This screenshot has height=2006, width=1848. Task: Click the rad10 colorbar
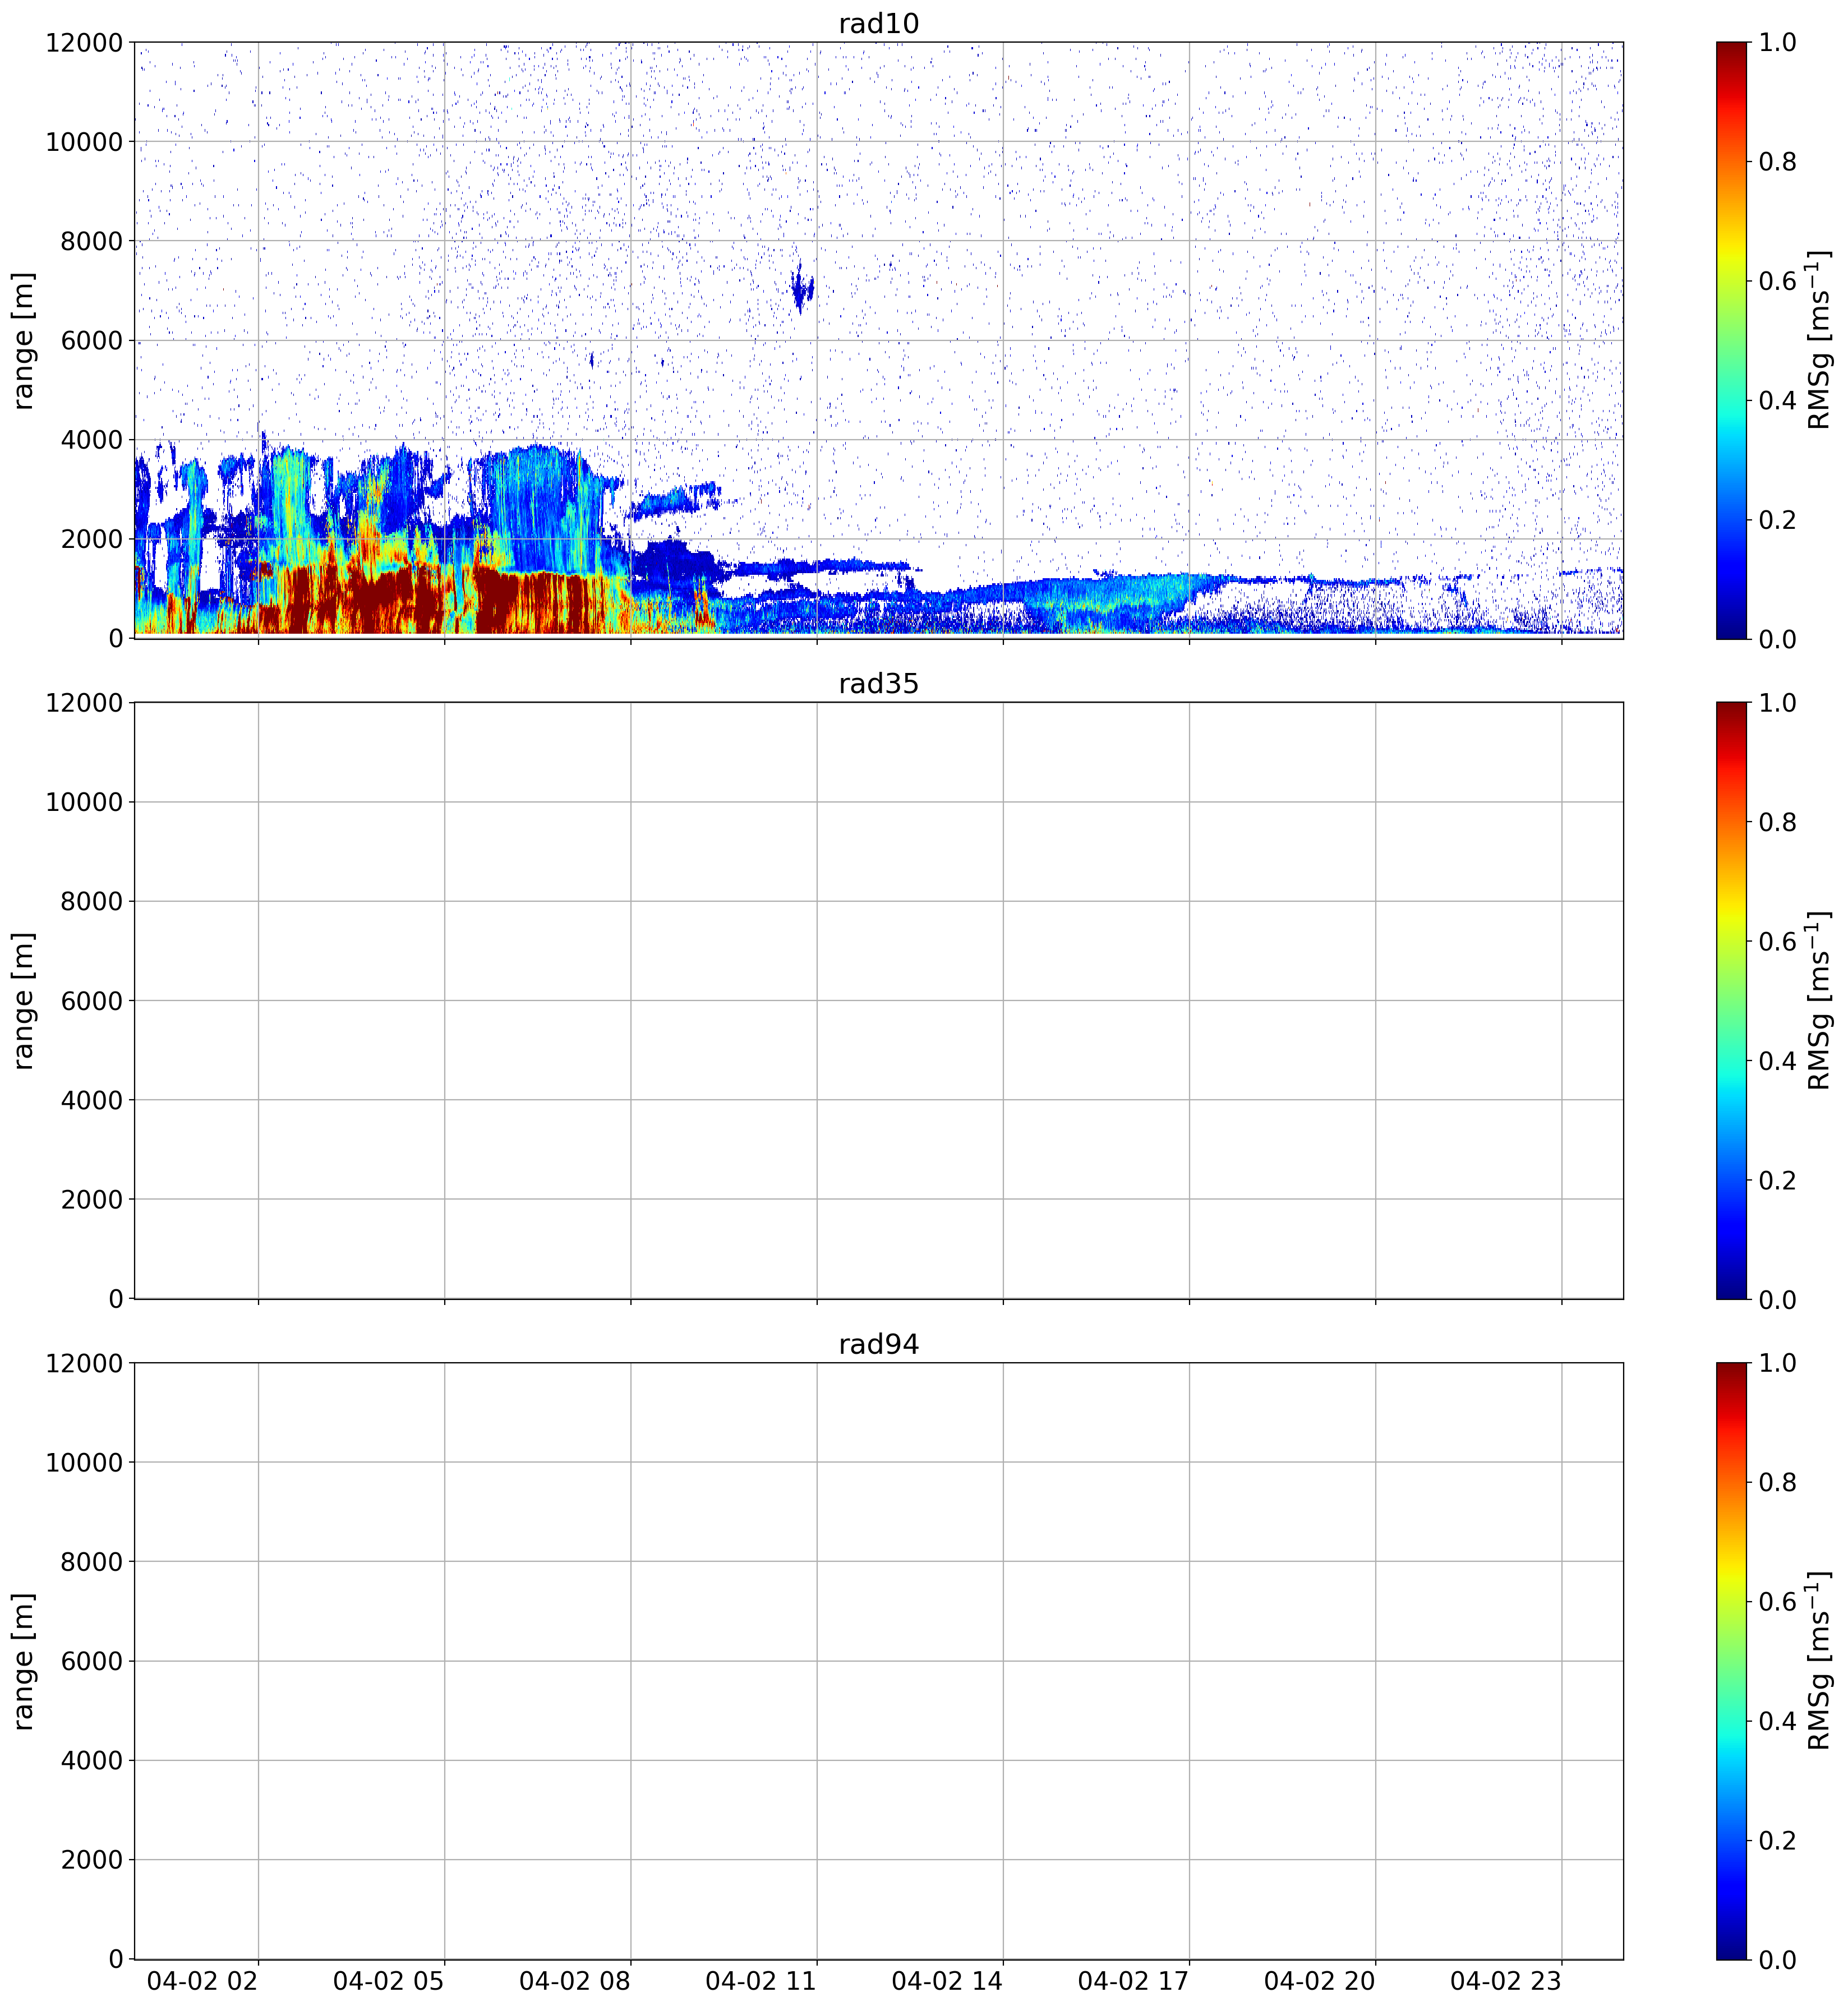click(1731, 340)
